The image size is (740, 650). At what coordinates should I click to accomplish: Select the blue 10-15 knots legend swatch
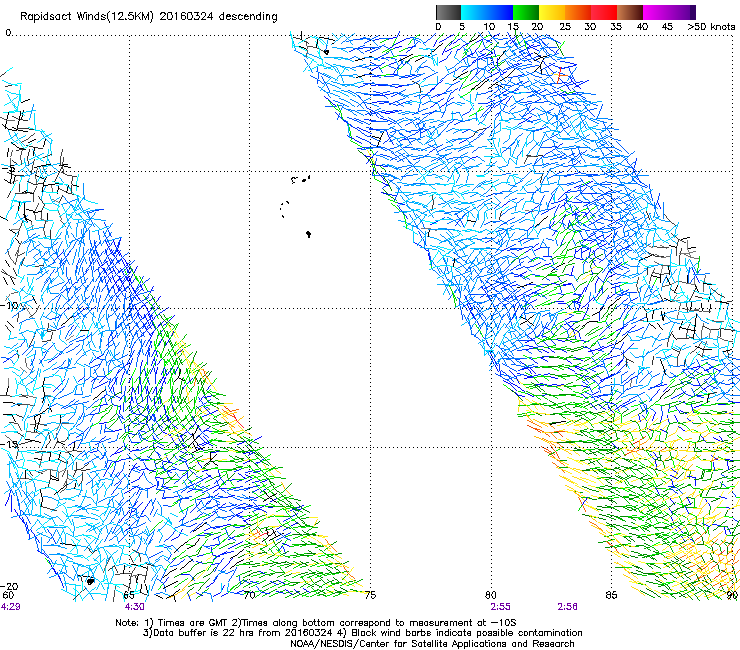tap(500, 12)
